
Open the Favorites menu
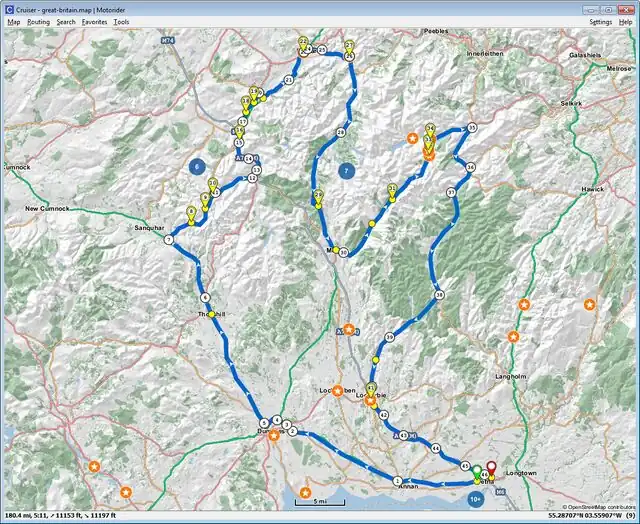[x=94, y=21]
